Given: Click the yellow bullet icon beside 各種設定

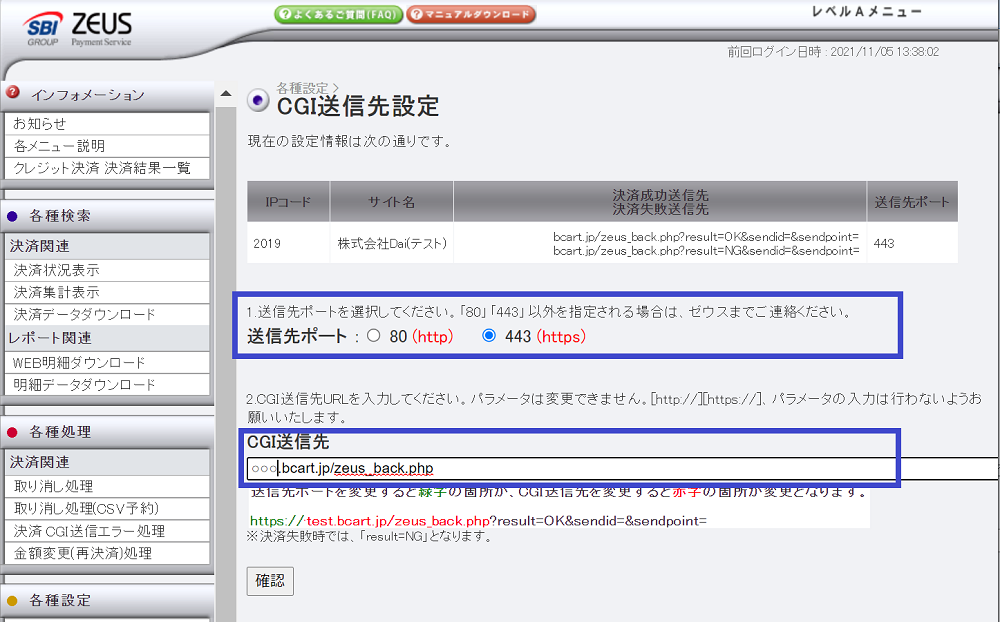Looking at the screenshot, I should (x=12, y=600).
